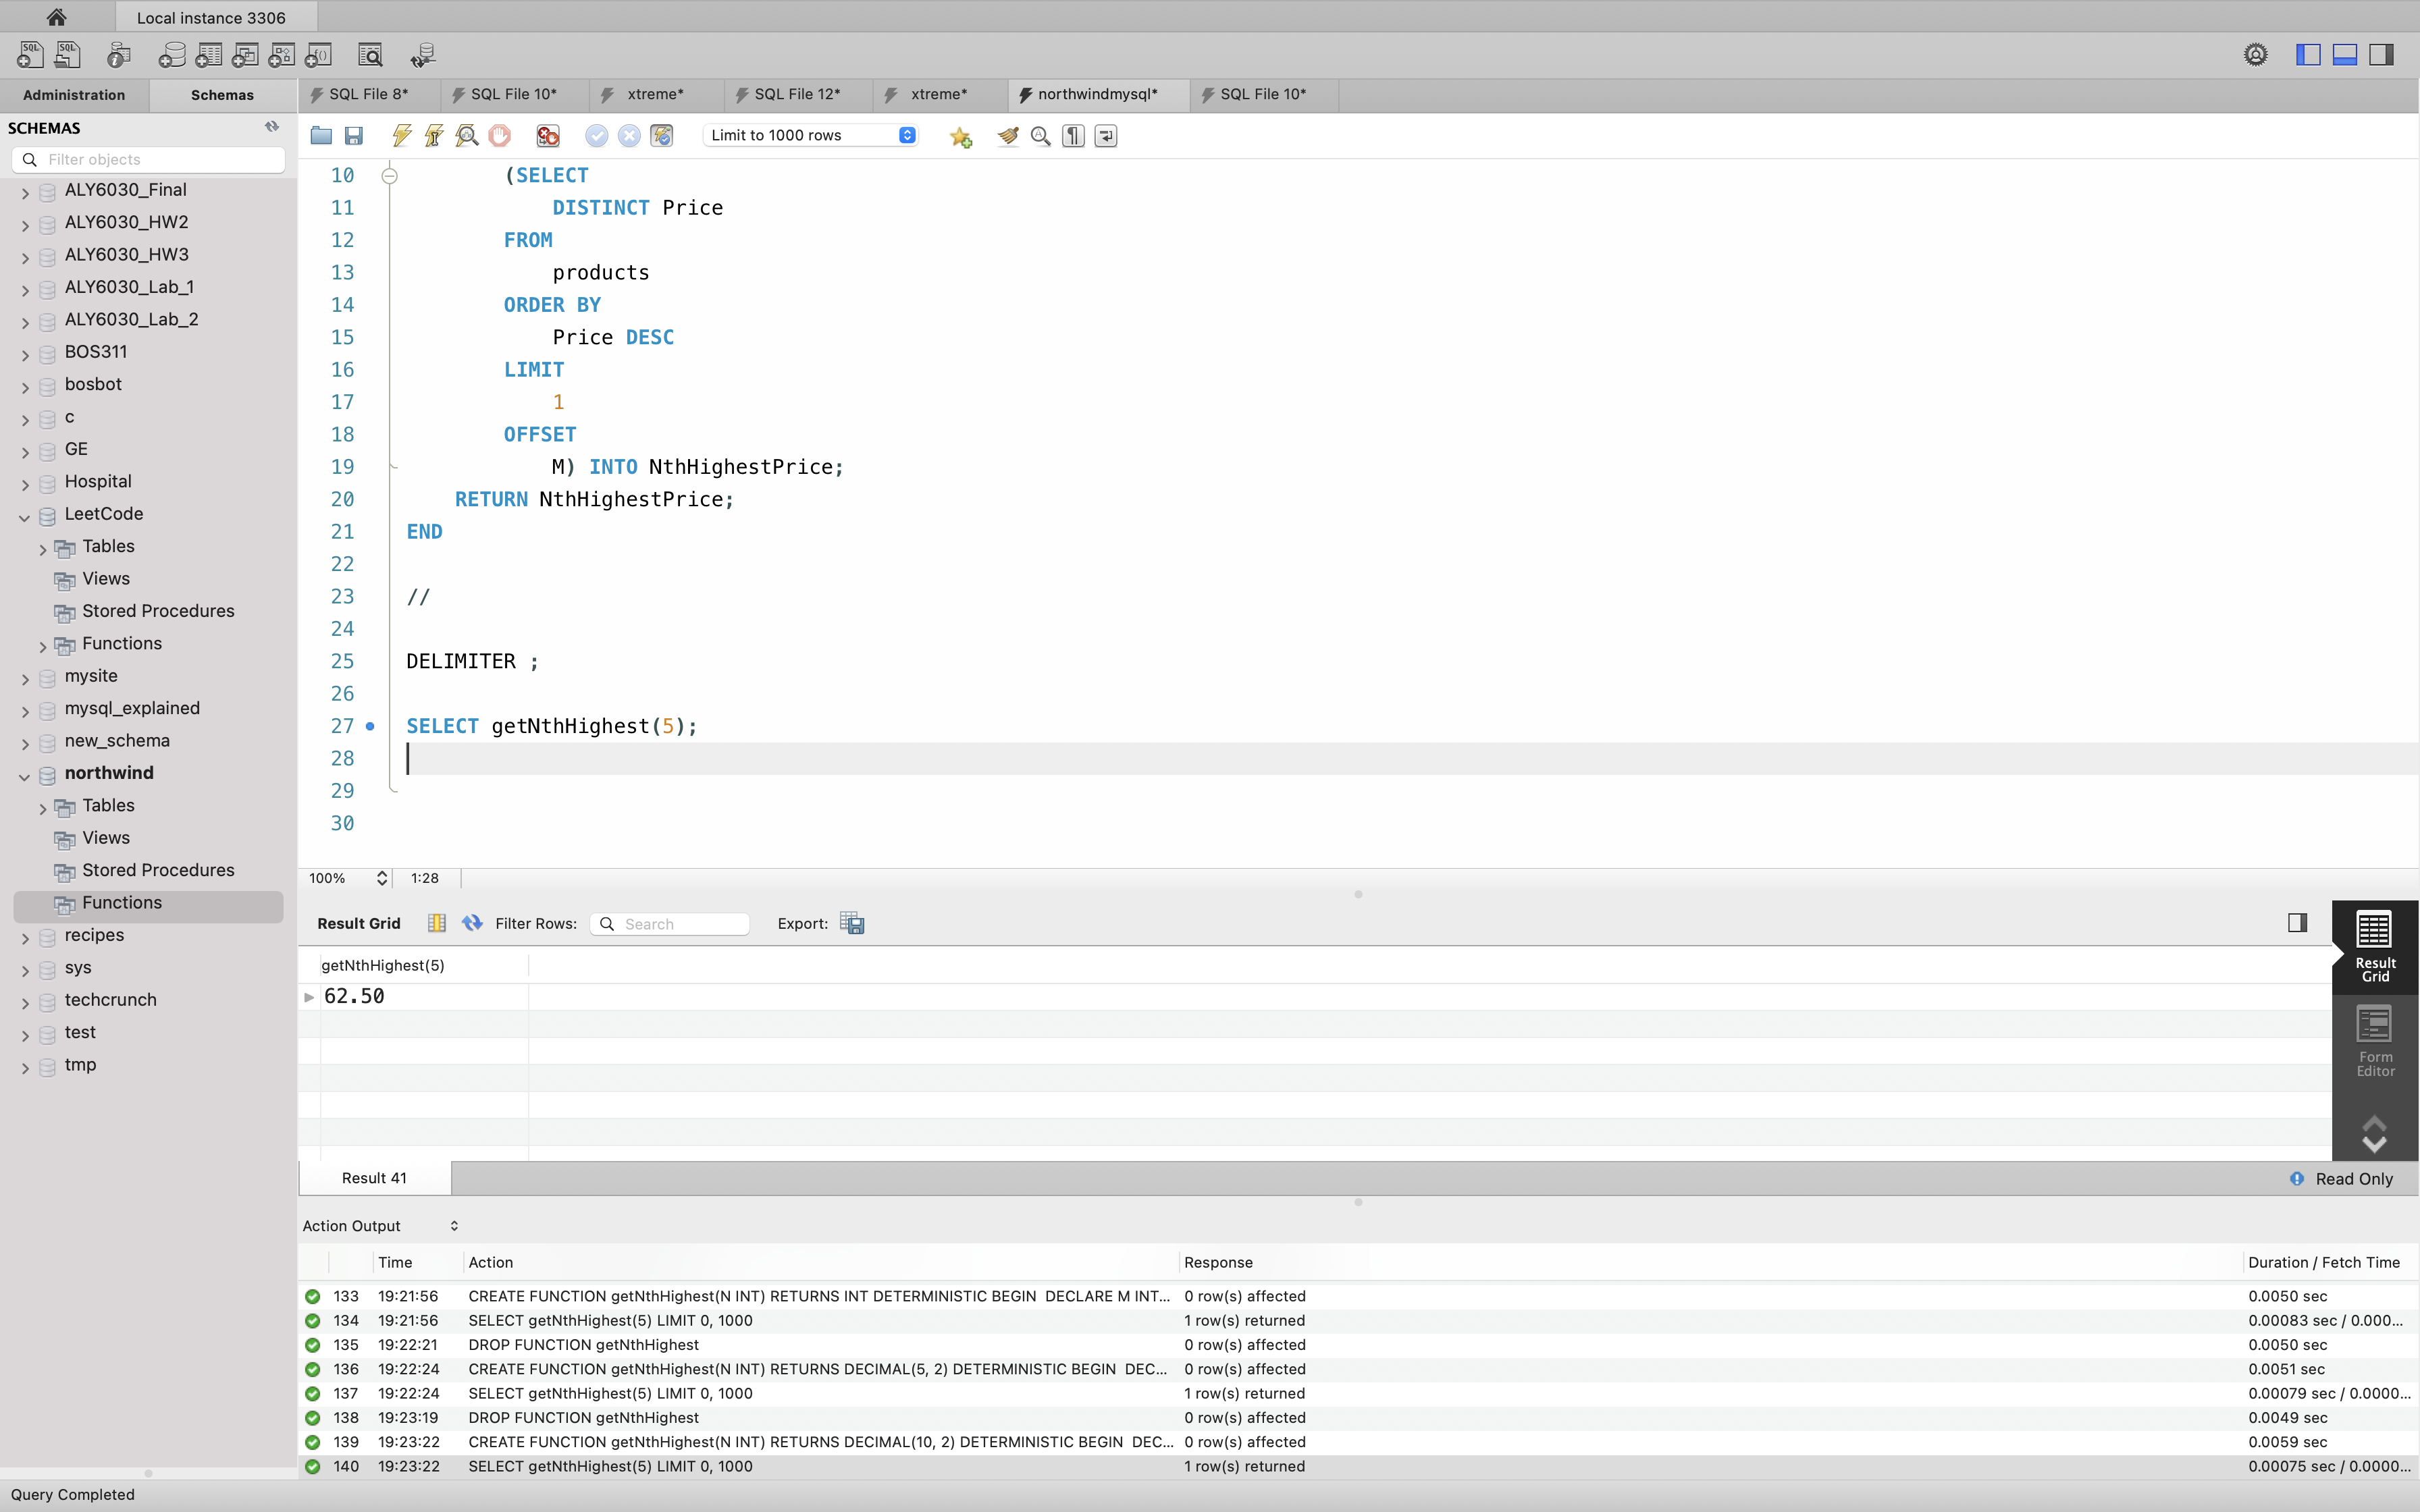Save the SQL script with the floppy icon
The width and height of the screenshot is (2420, 1512).
(x=354, y=136)
